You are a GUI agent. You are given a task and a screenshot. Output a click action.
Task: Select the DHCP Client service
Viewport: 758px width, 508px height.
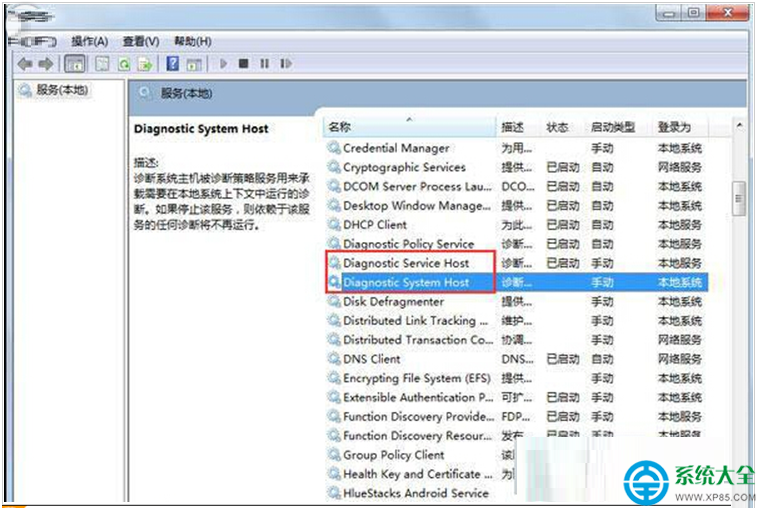[x=517, y=225]
